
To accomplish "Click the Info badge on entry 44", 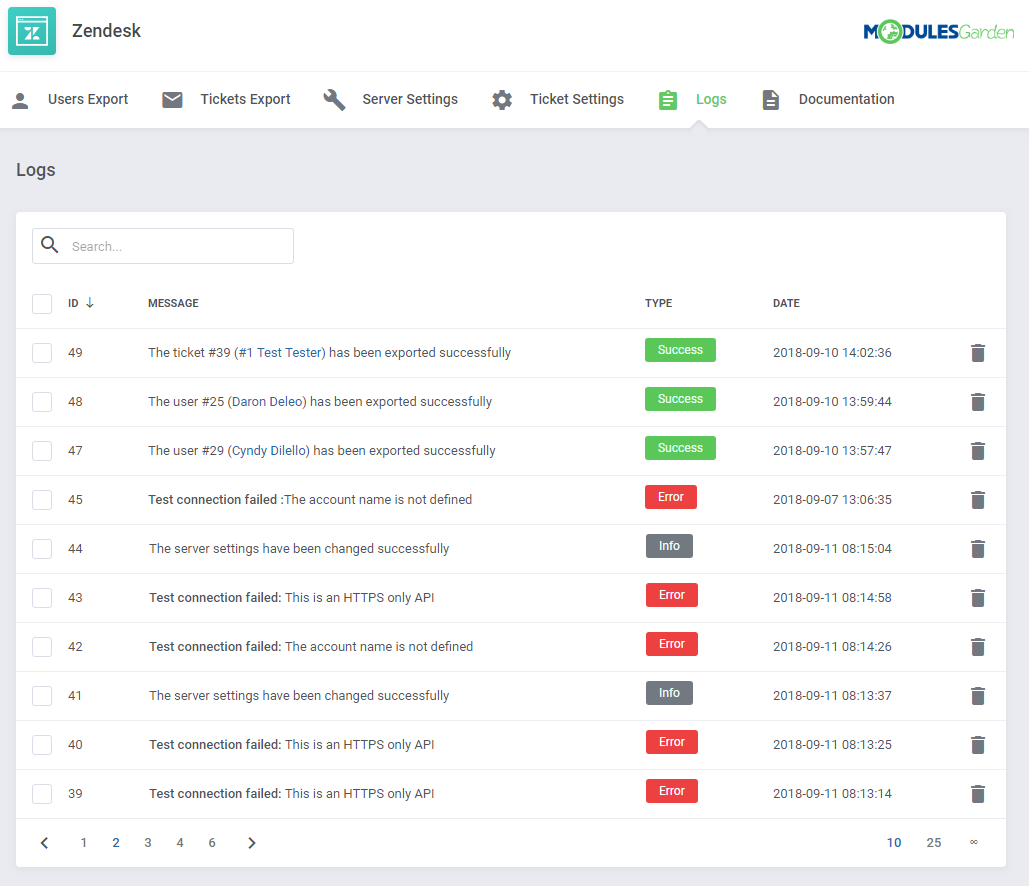I will pyautogui.click(x=669, y=546).
